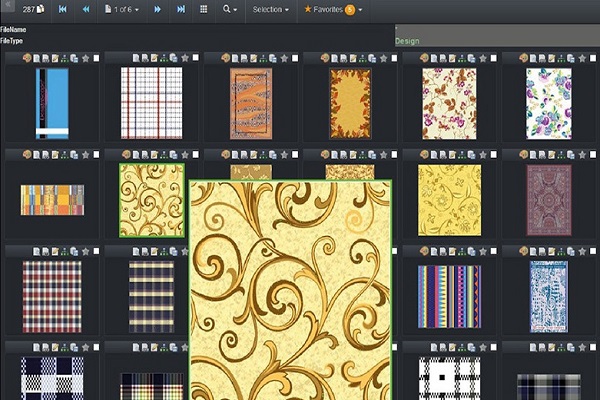Open the second document icon on the orange zebra rug

(x=245, y=58)
